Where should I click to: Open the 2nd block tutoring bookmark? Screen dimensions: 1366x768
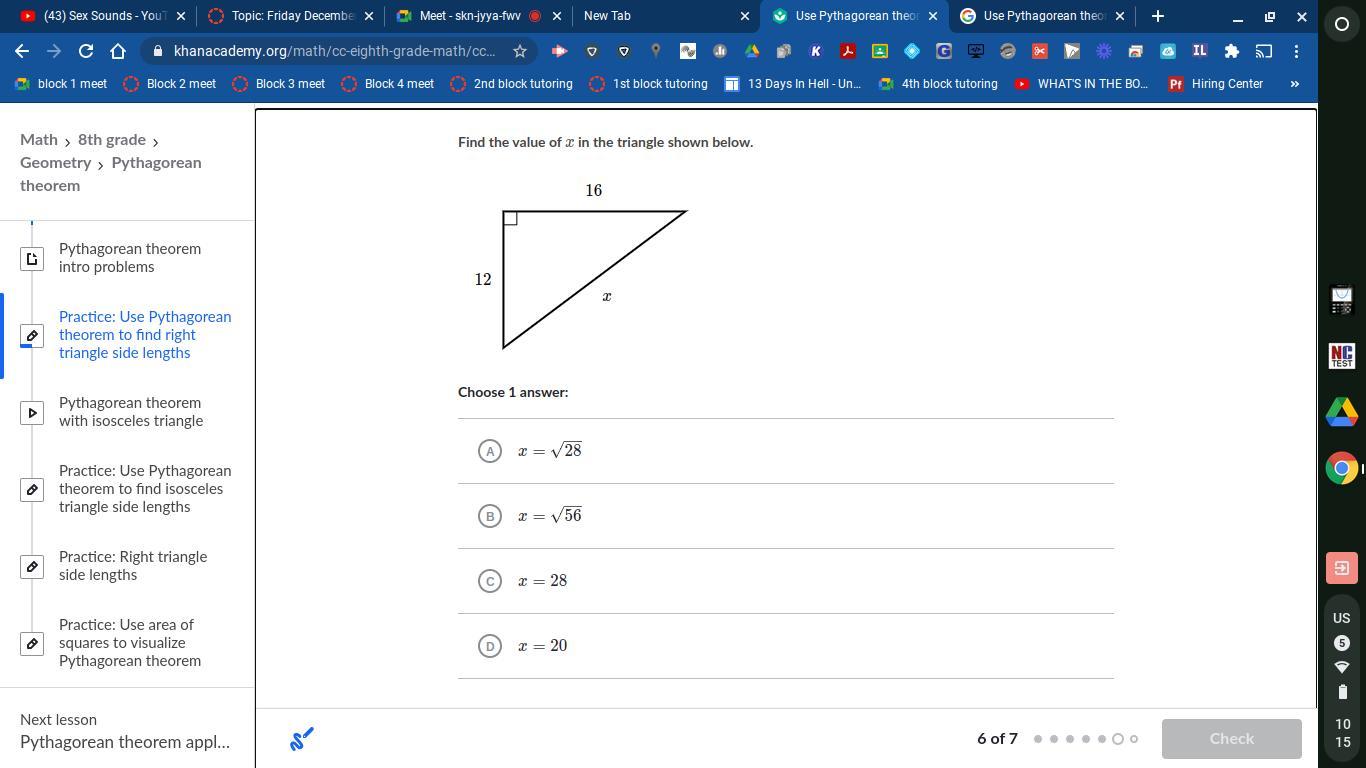pos(511,84)
